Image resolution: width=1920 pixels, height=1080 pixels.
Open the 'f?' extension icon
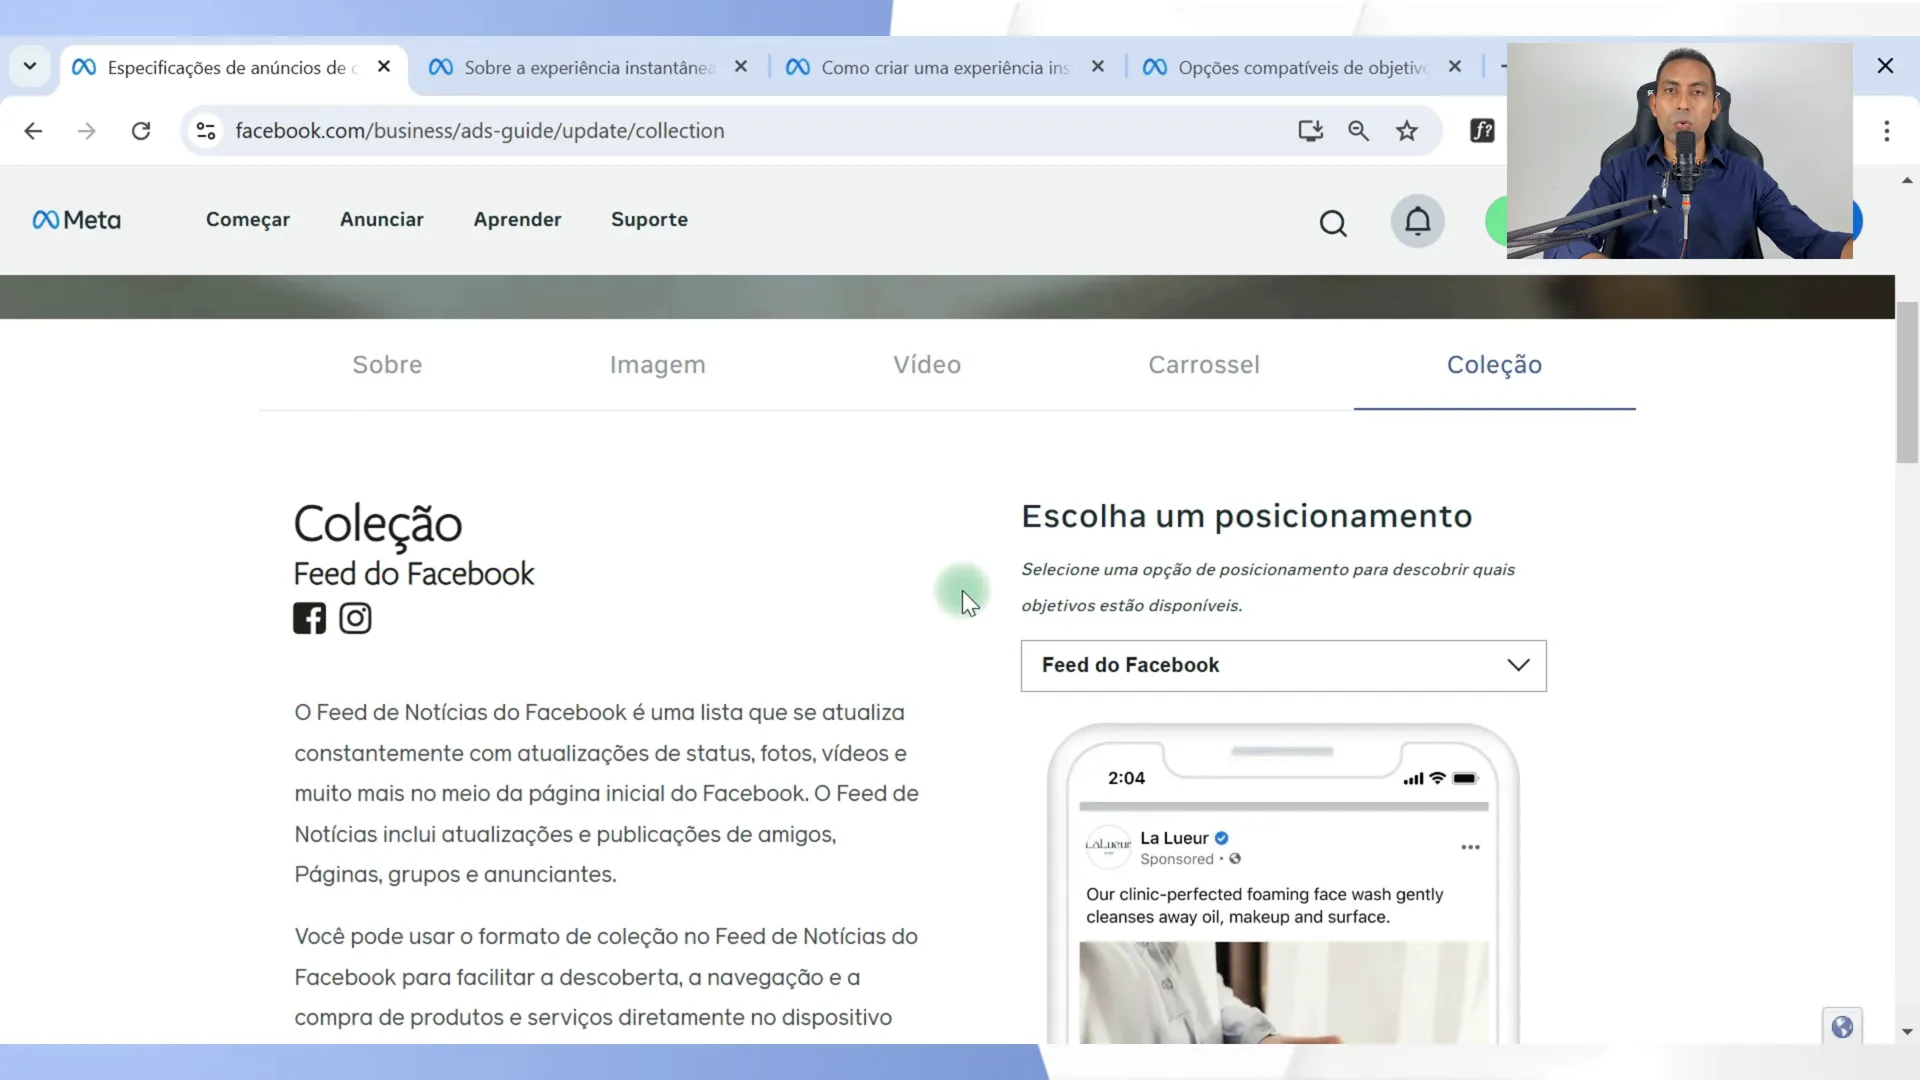[1482, 131]
